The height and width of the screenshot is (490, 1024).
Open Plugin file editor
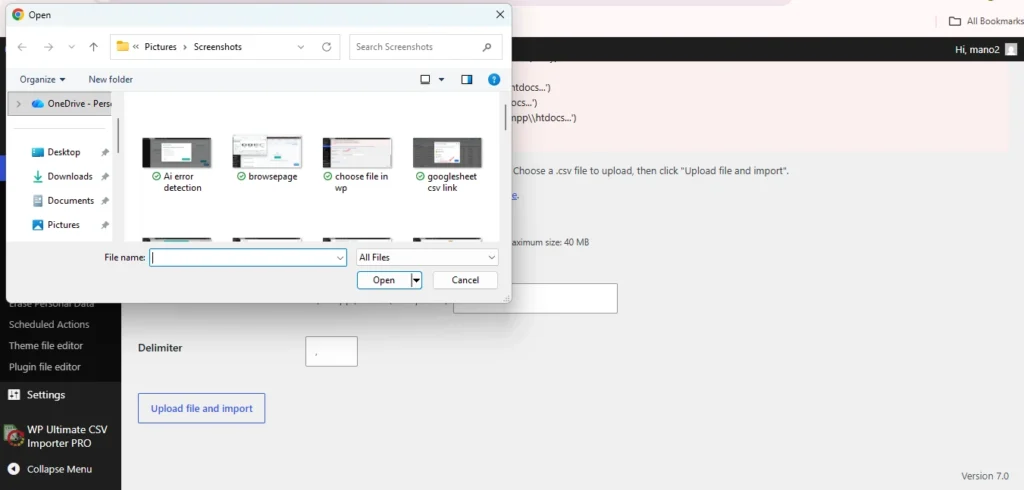tap(44, 367)
